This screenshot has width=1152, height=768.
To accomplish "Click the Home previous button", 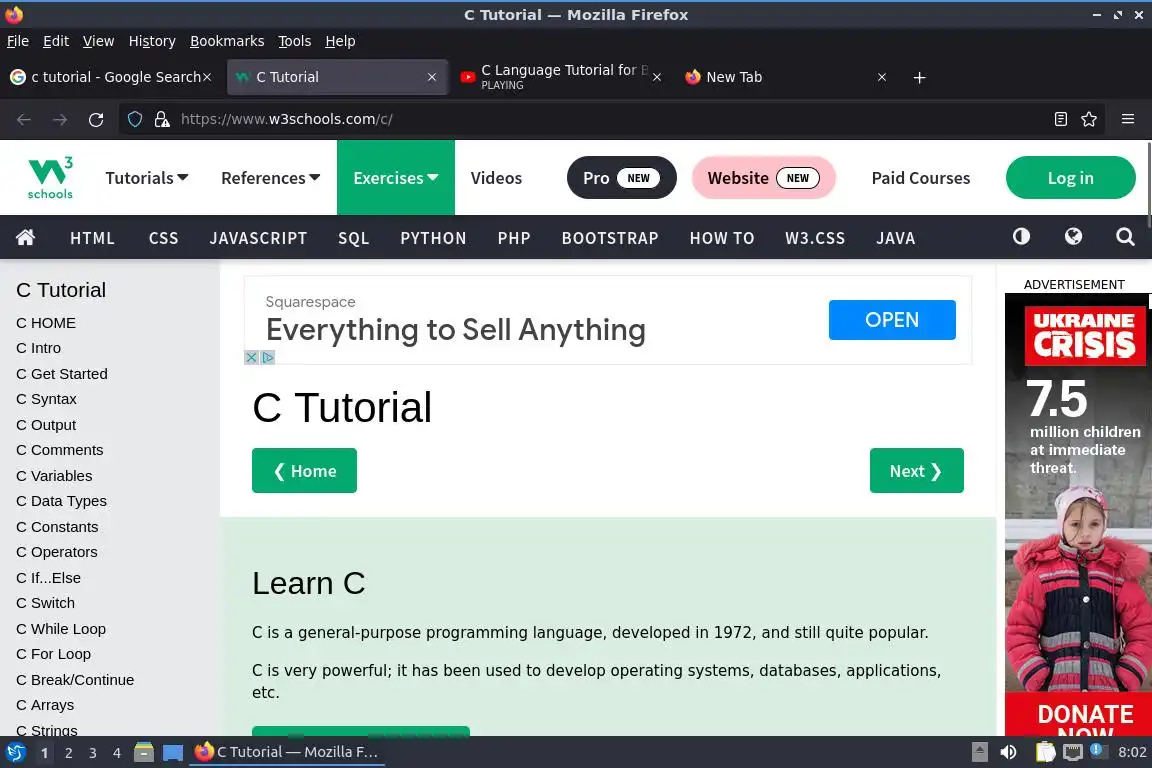I will point(304,471).
